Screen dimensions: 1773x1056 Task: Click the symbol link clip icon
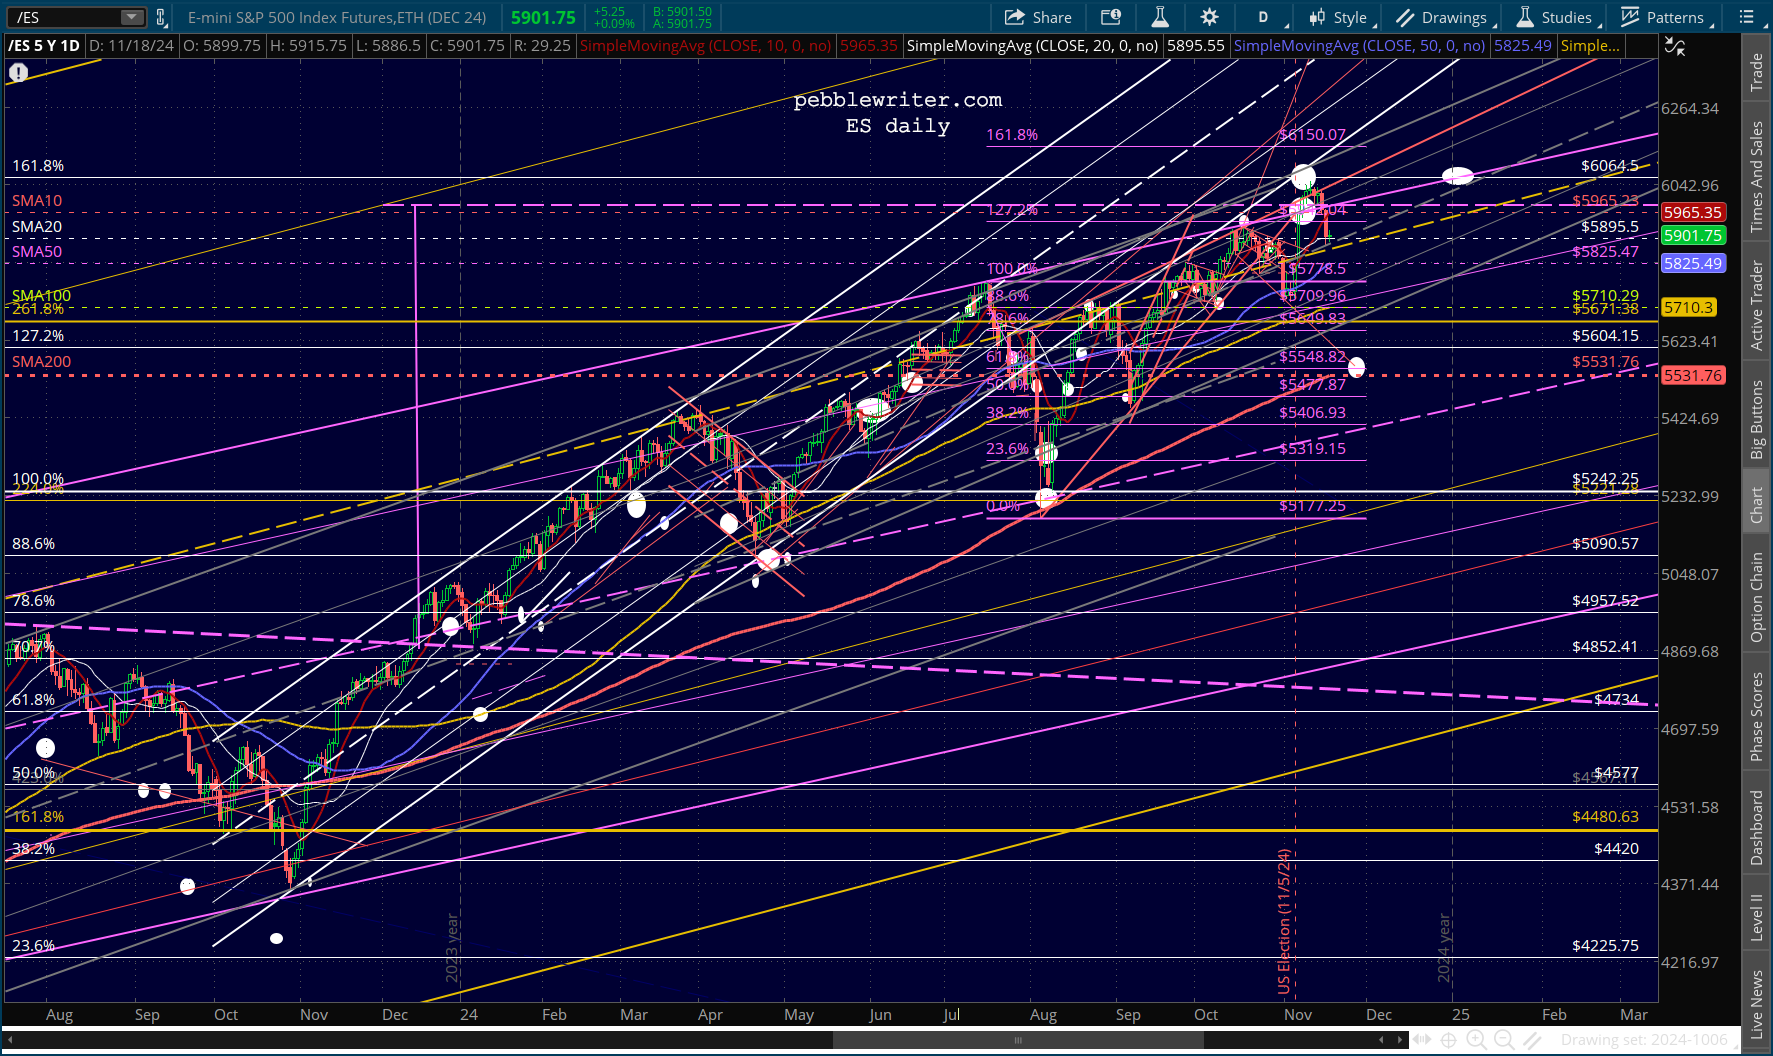tap(160, 17)
